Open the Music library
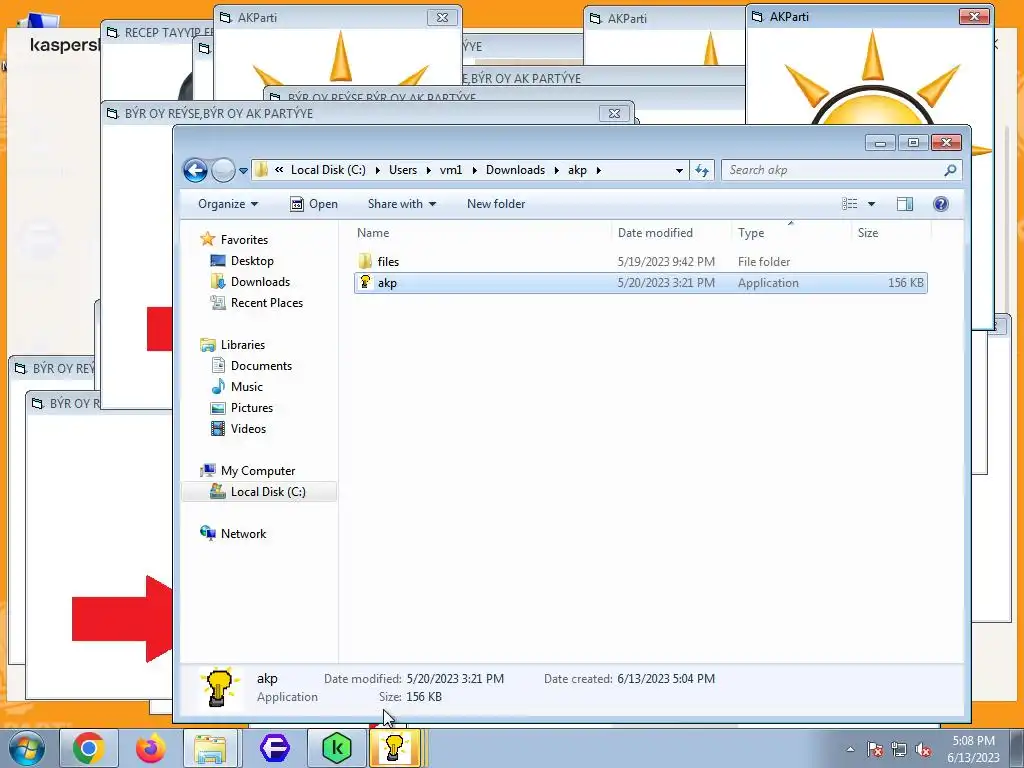This screenshot has height=768, width=1024. pyautogui.click(x=246, y=387)
